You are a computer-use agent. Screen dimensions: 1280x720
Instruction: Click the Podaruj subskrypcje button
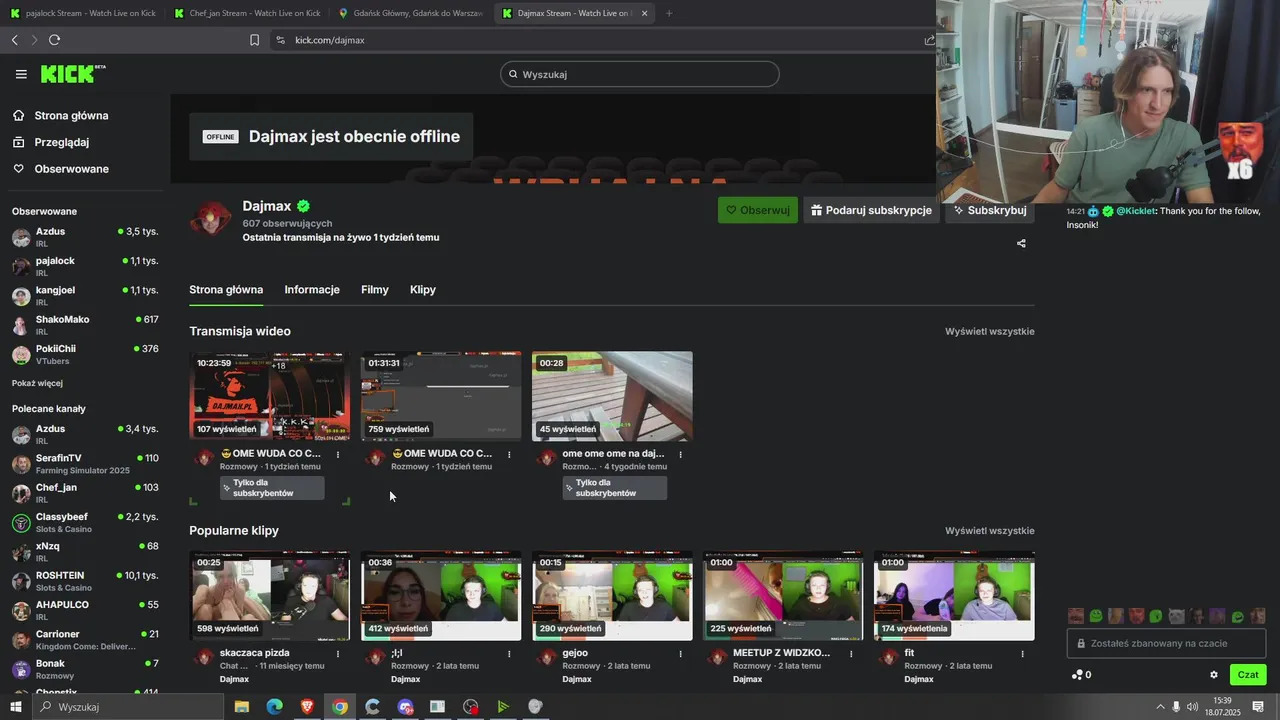pos(871,210)
